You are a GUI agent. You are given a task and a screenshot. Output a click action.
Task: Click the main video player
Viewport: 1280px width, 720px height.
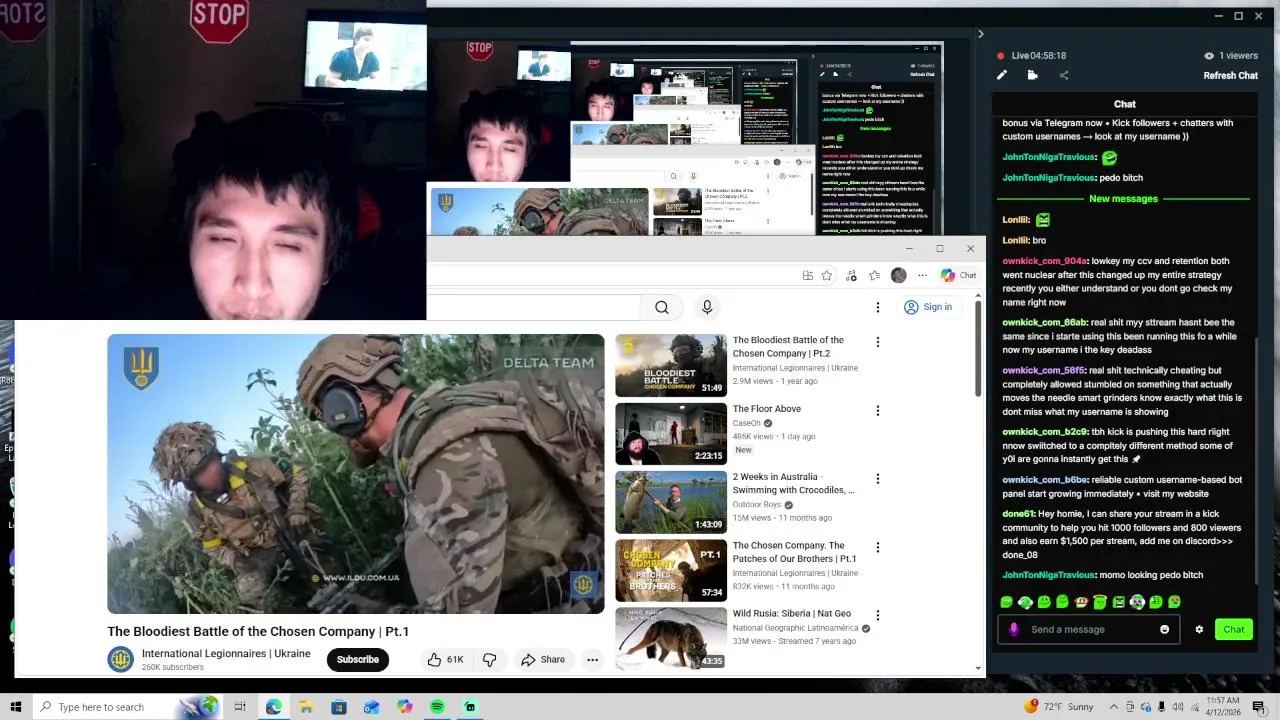tap(356, 474)
